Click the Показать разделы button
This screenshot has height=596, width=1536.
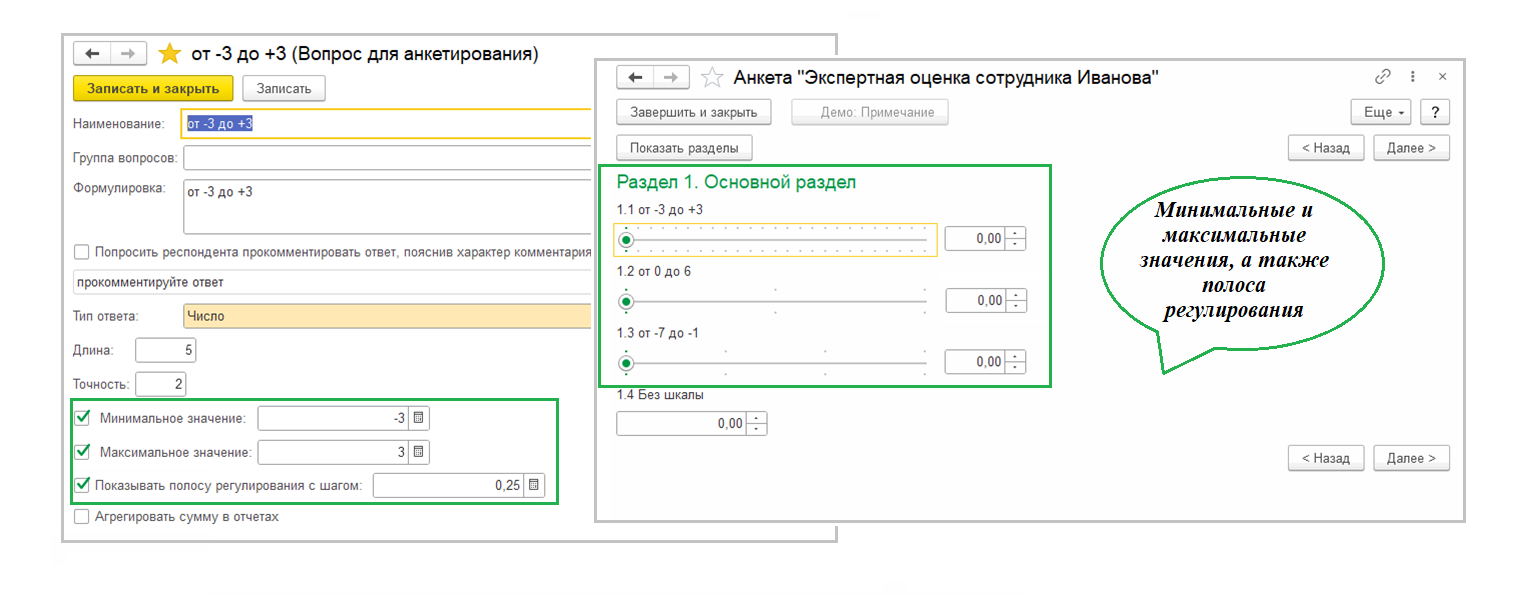tap(684, 148)
